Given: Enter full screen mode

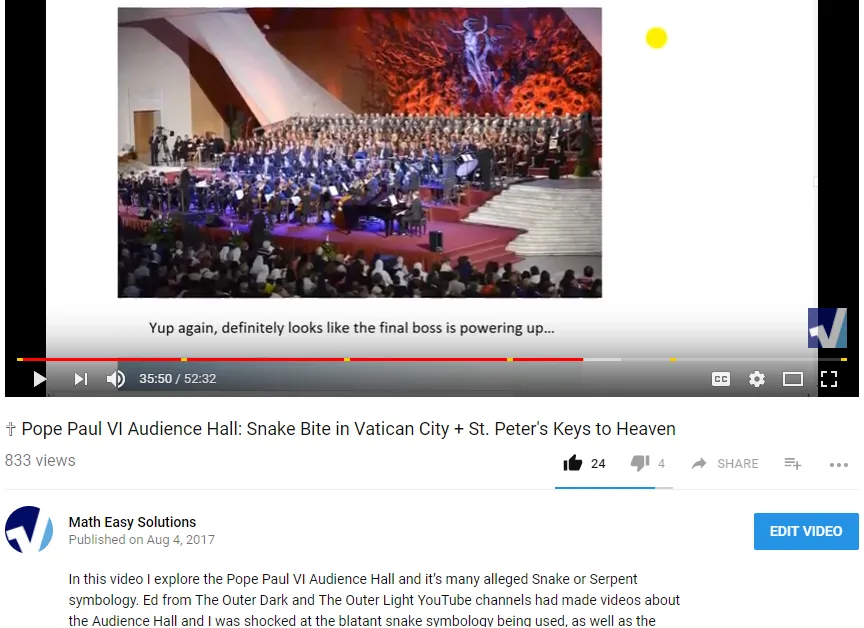Looking at the screenshot, I should point(829,379).
